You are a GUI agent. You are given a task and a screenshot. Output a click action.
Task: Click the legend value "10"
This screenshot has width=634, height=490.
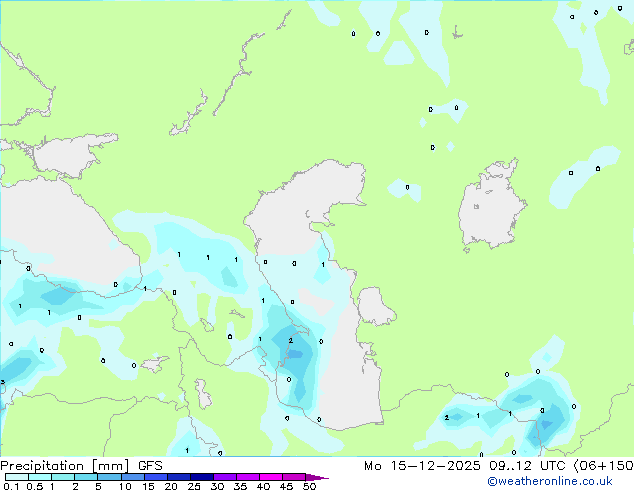[x=125, y=486]
